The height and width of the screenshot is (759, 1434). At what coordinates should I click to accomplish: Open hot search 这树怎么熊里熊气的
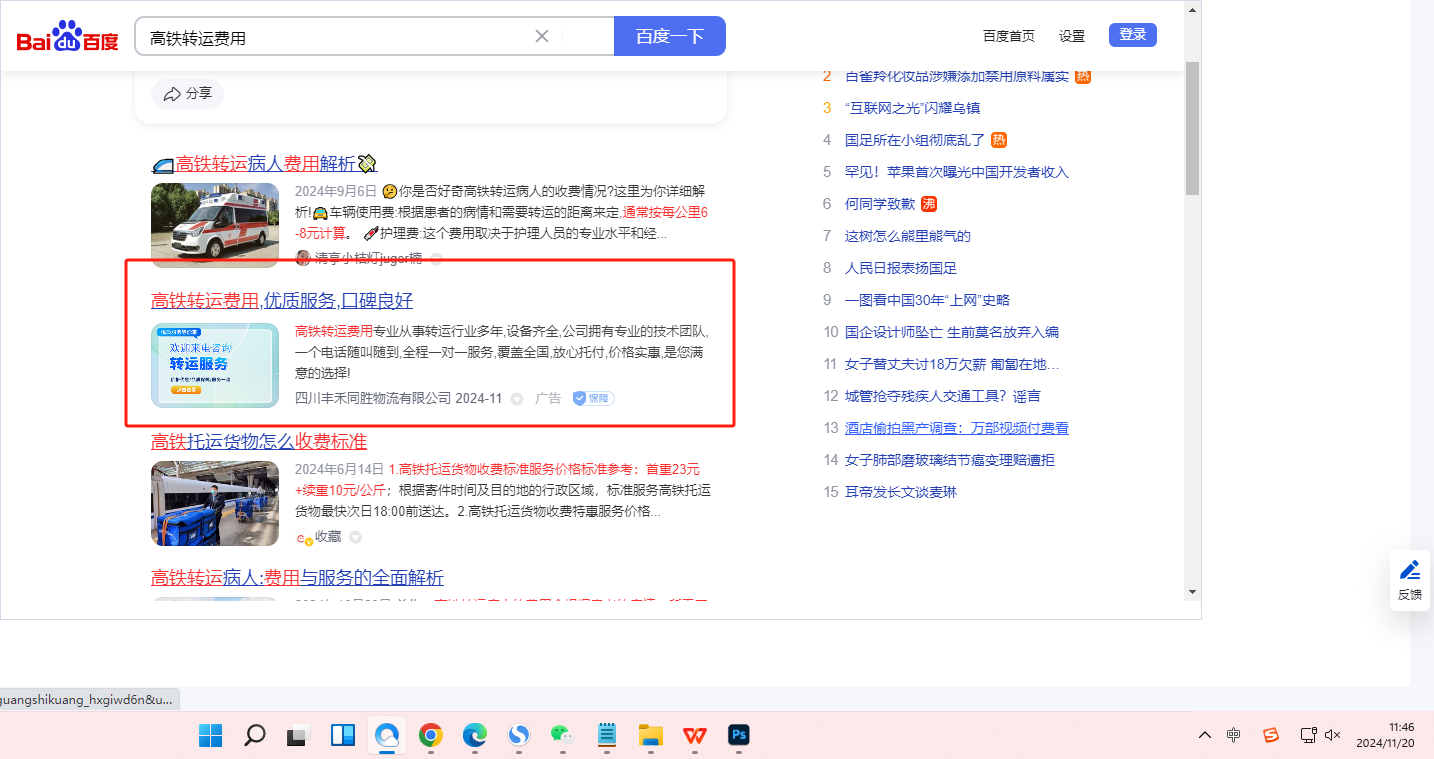coord(908,236)
